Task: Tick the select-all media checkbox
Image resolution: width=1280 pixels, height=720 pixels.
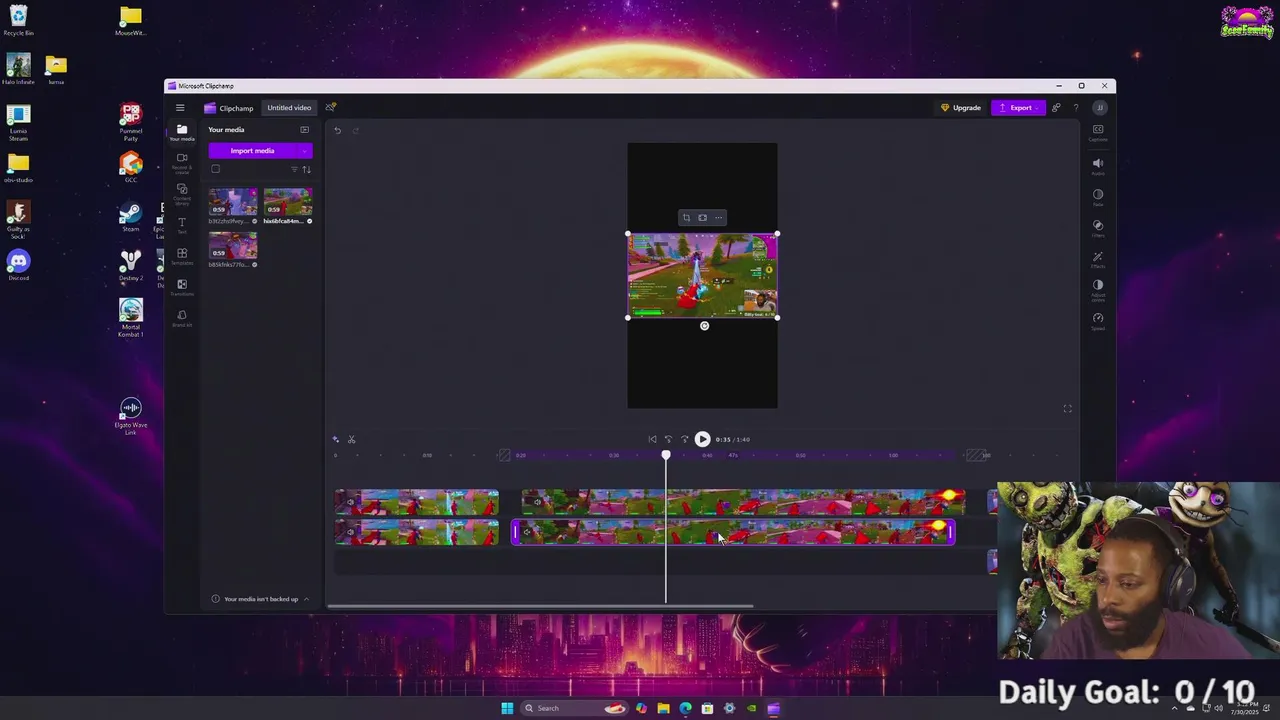Action: coord(215,169)
